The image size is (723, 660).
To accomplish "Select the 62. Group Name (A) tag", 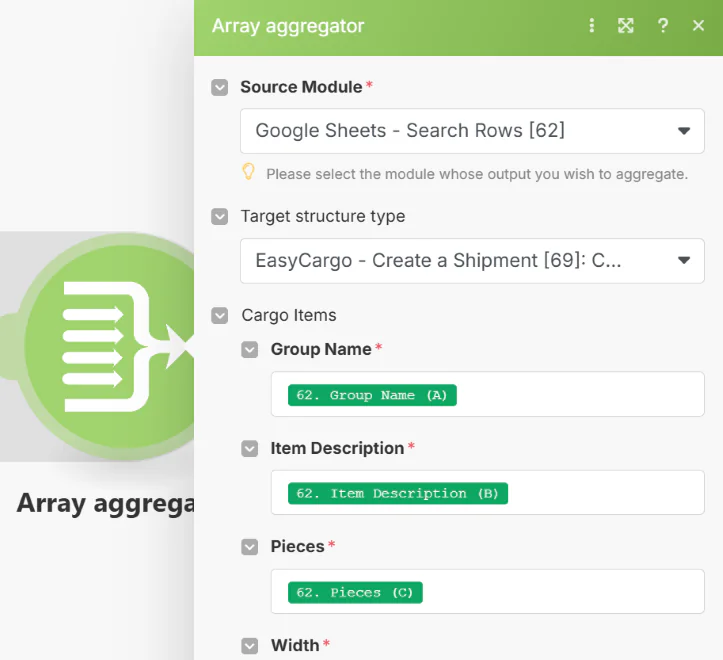I will coord(372,395).
